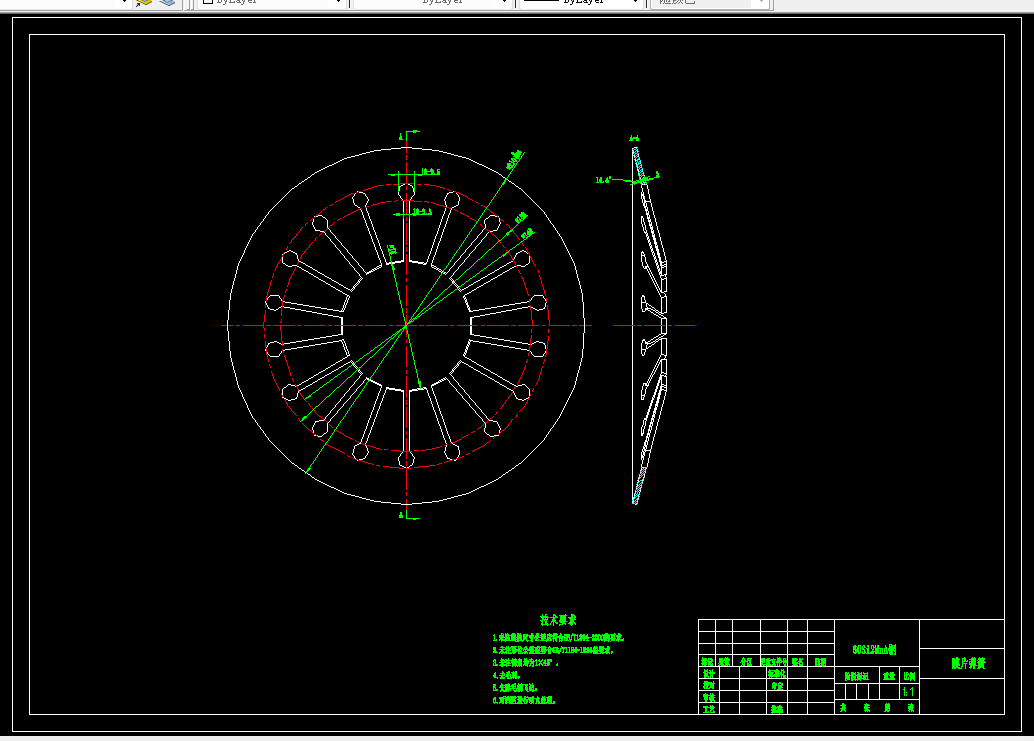This screenshot has height=741, width=1034.
Task: Click the 膜片弹簧 title block cell
Action: coord(967,663)
